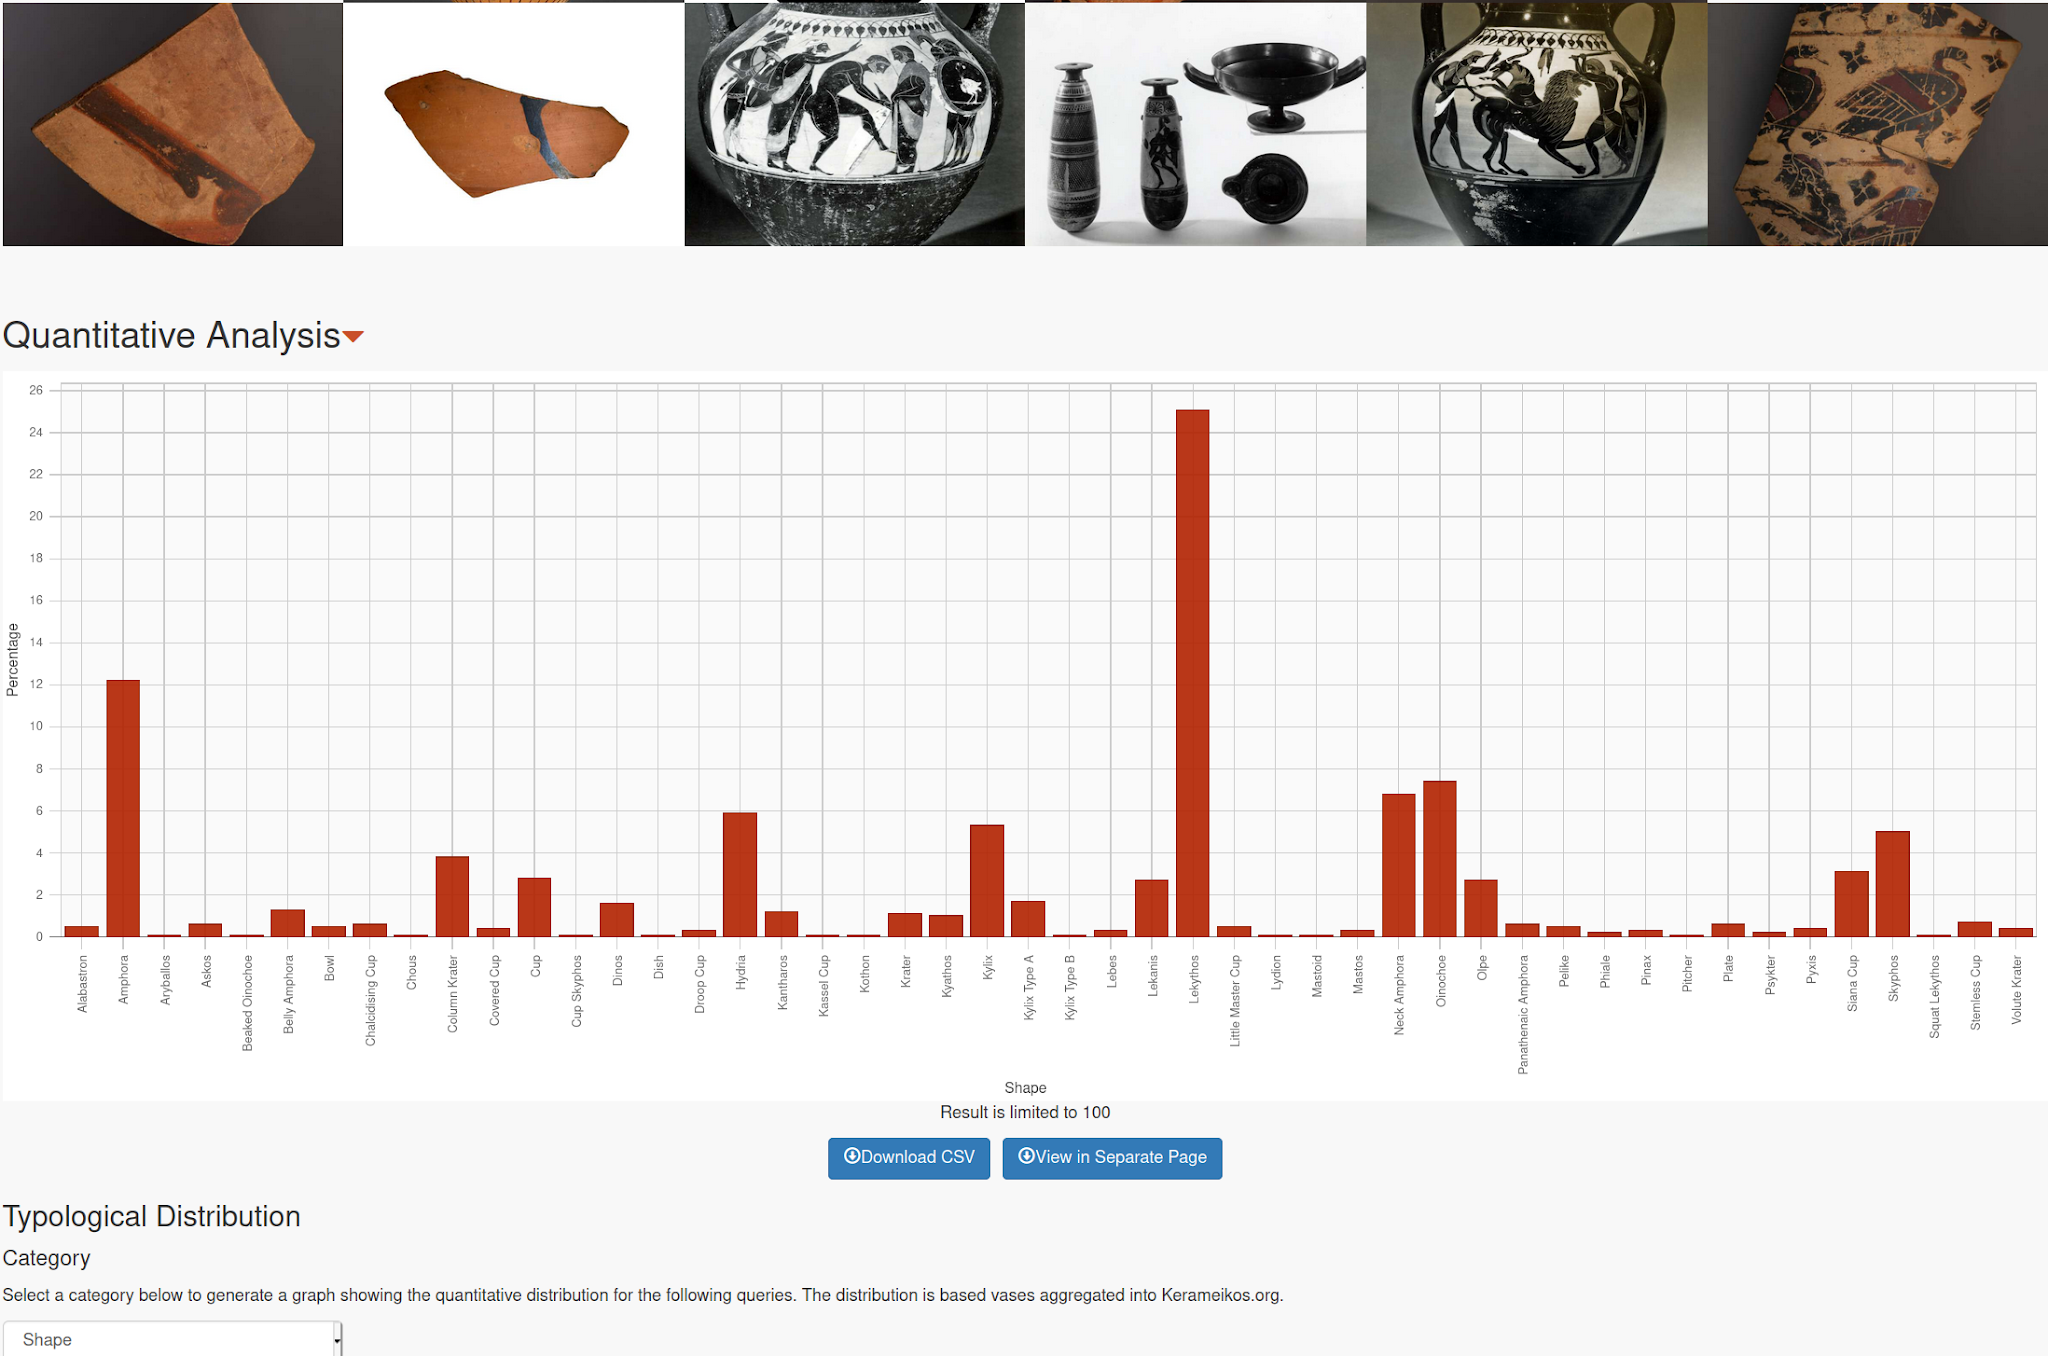This screenshot has height=1356, width=2048.
Task: Select the Oinochoe bar
Action: [1439, 858]
